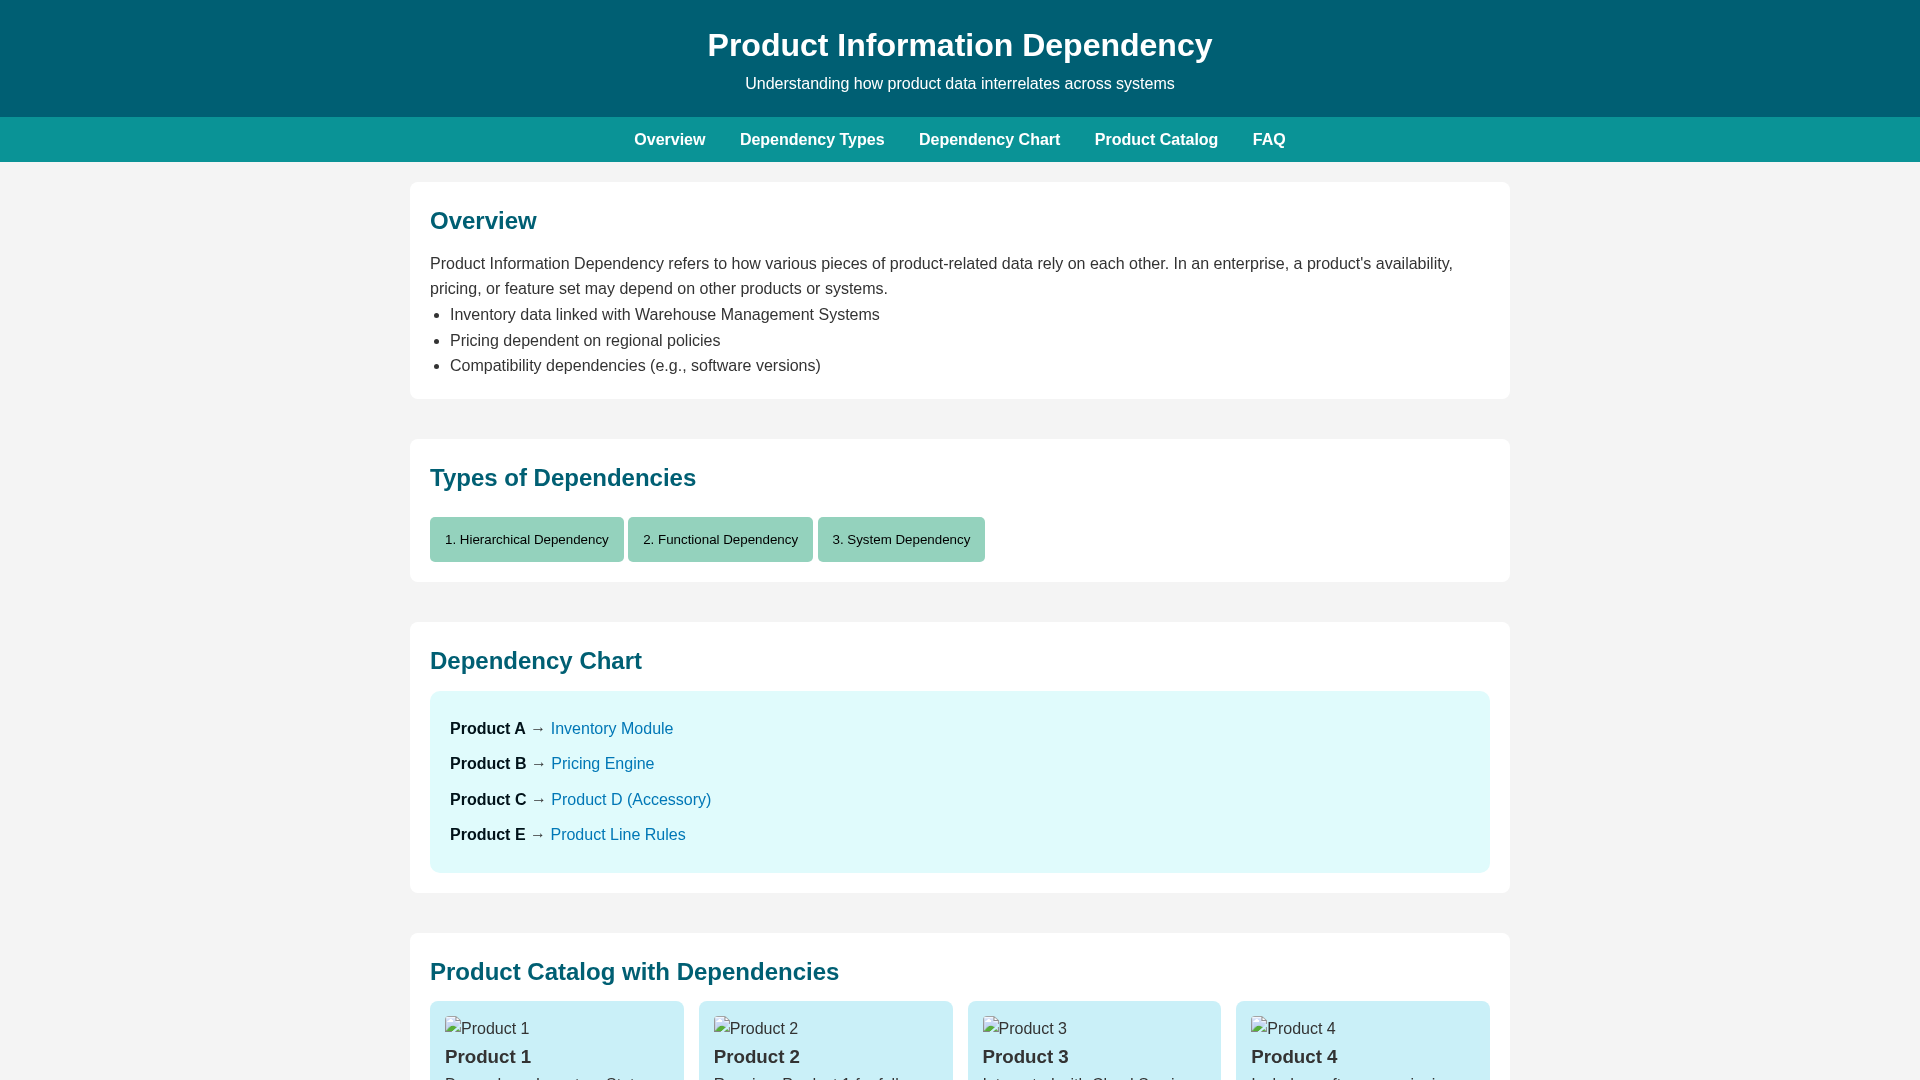
Task: Follow the Inventory Module link
Action: [612, 729]
